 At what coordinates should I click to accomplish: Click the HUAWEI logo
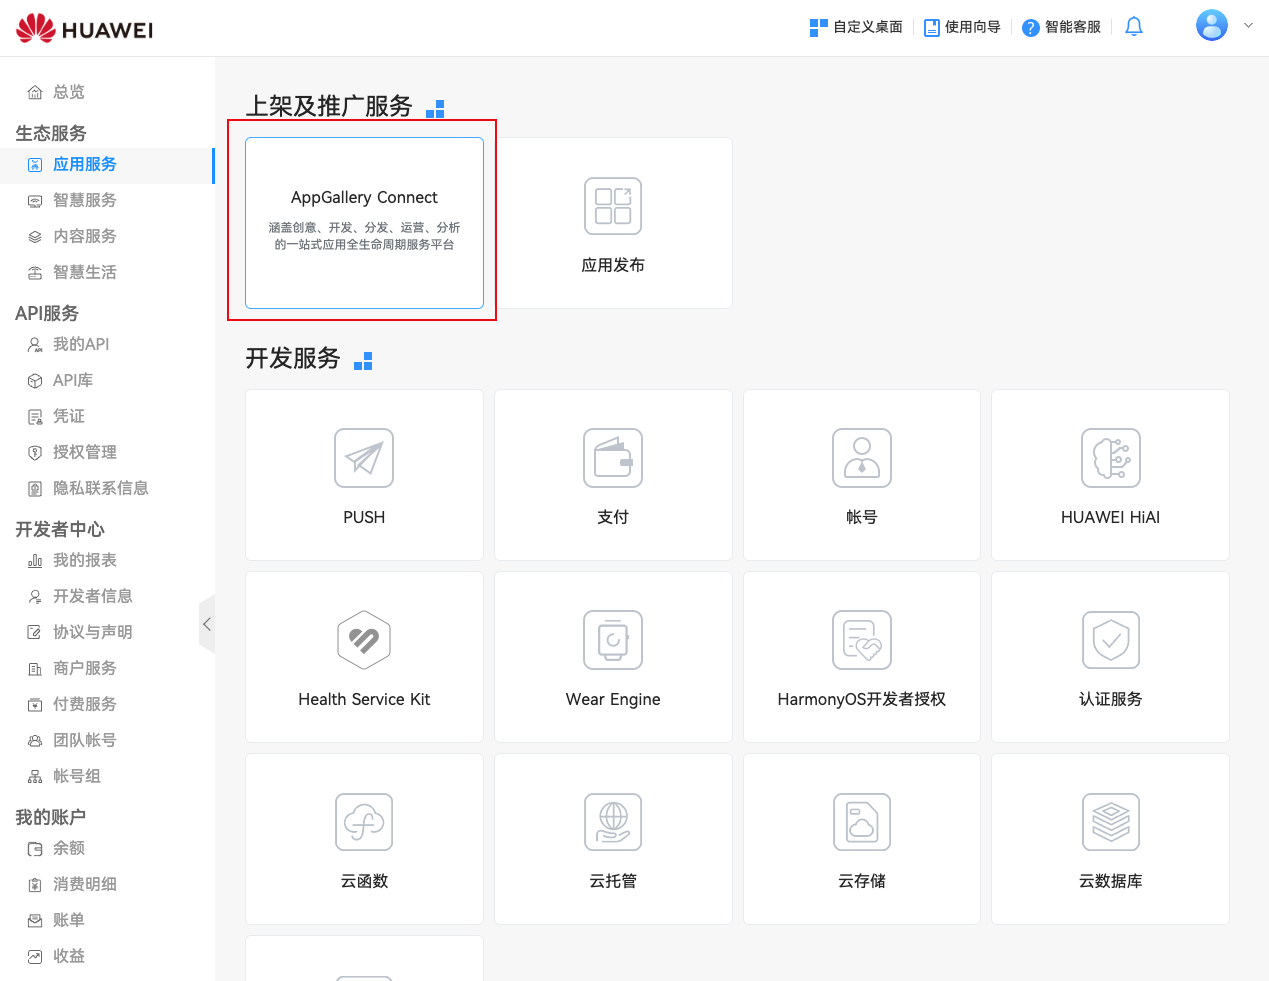[85, 29]
